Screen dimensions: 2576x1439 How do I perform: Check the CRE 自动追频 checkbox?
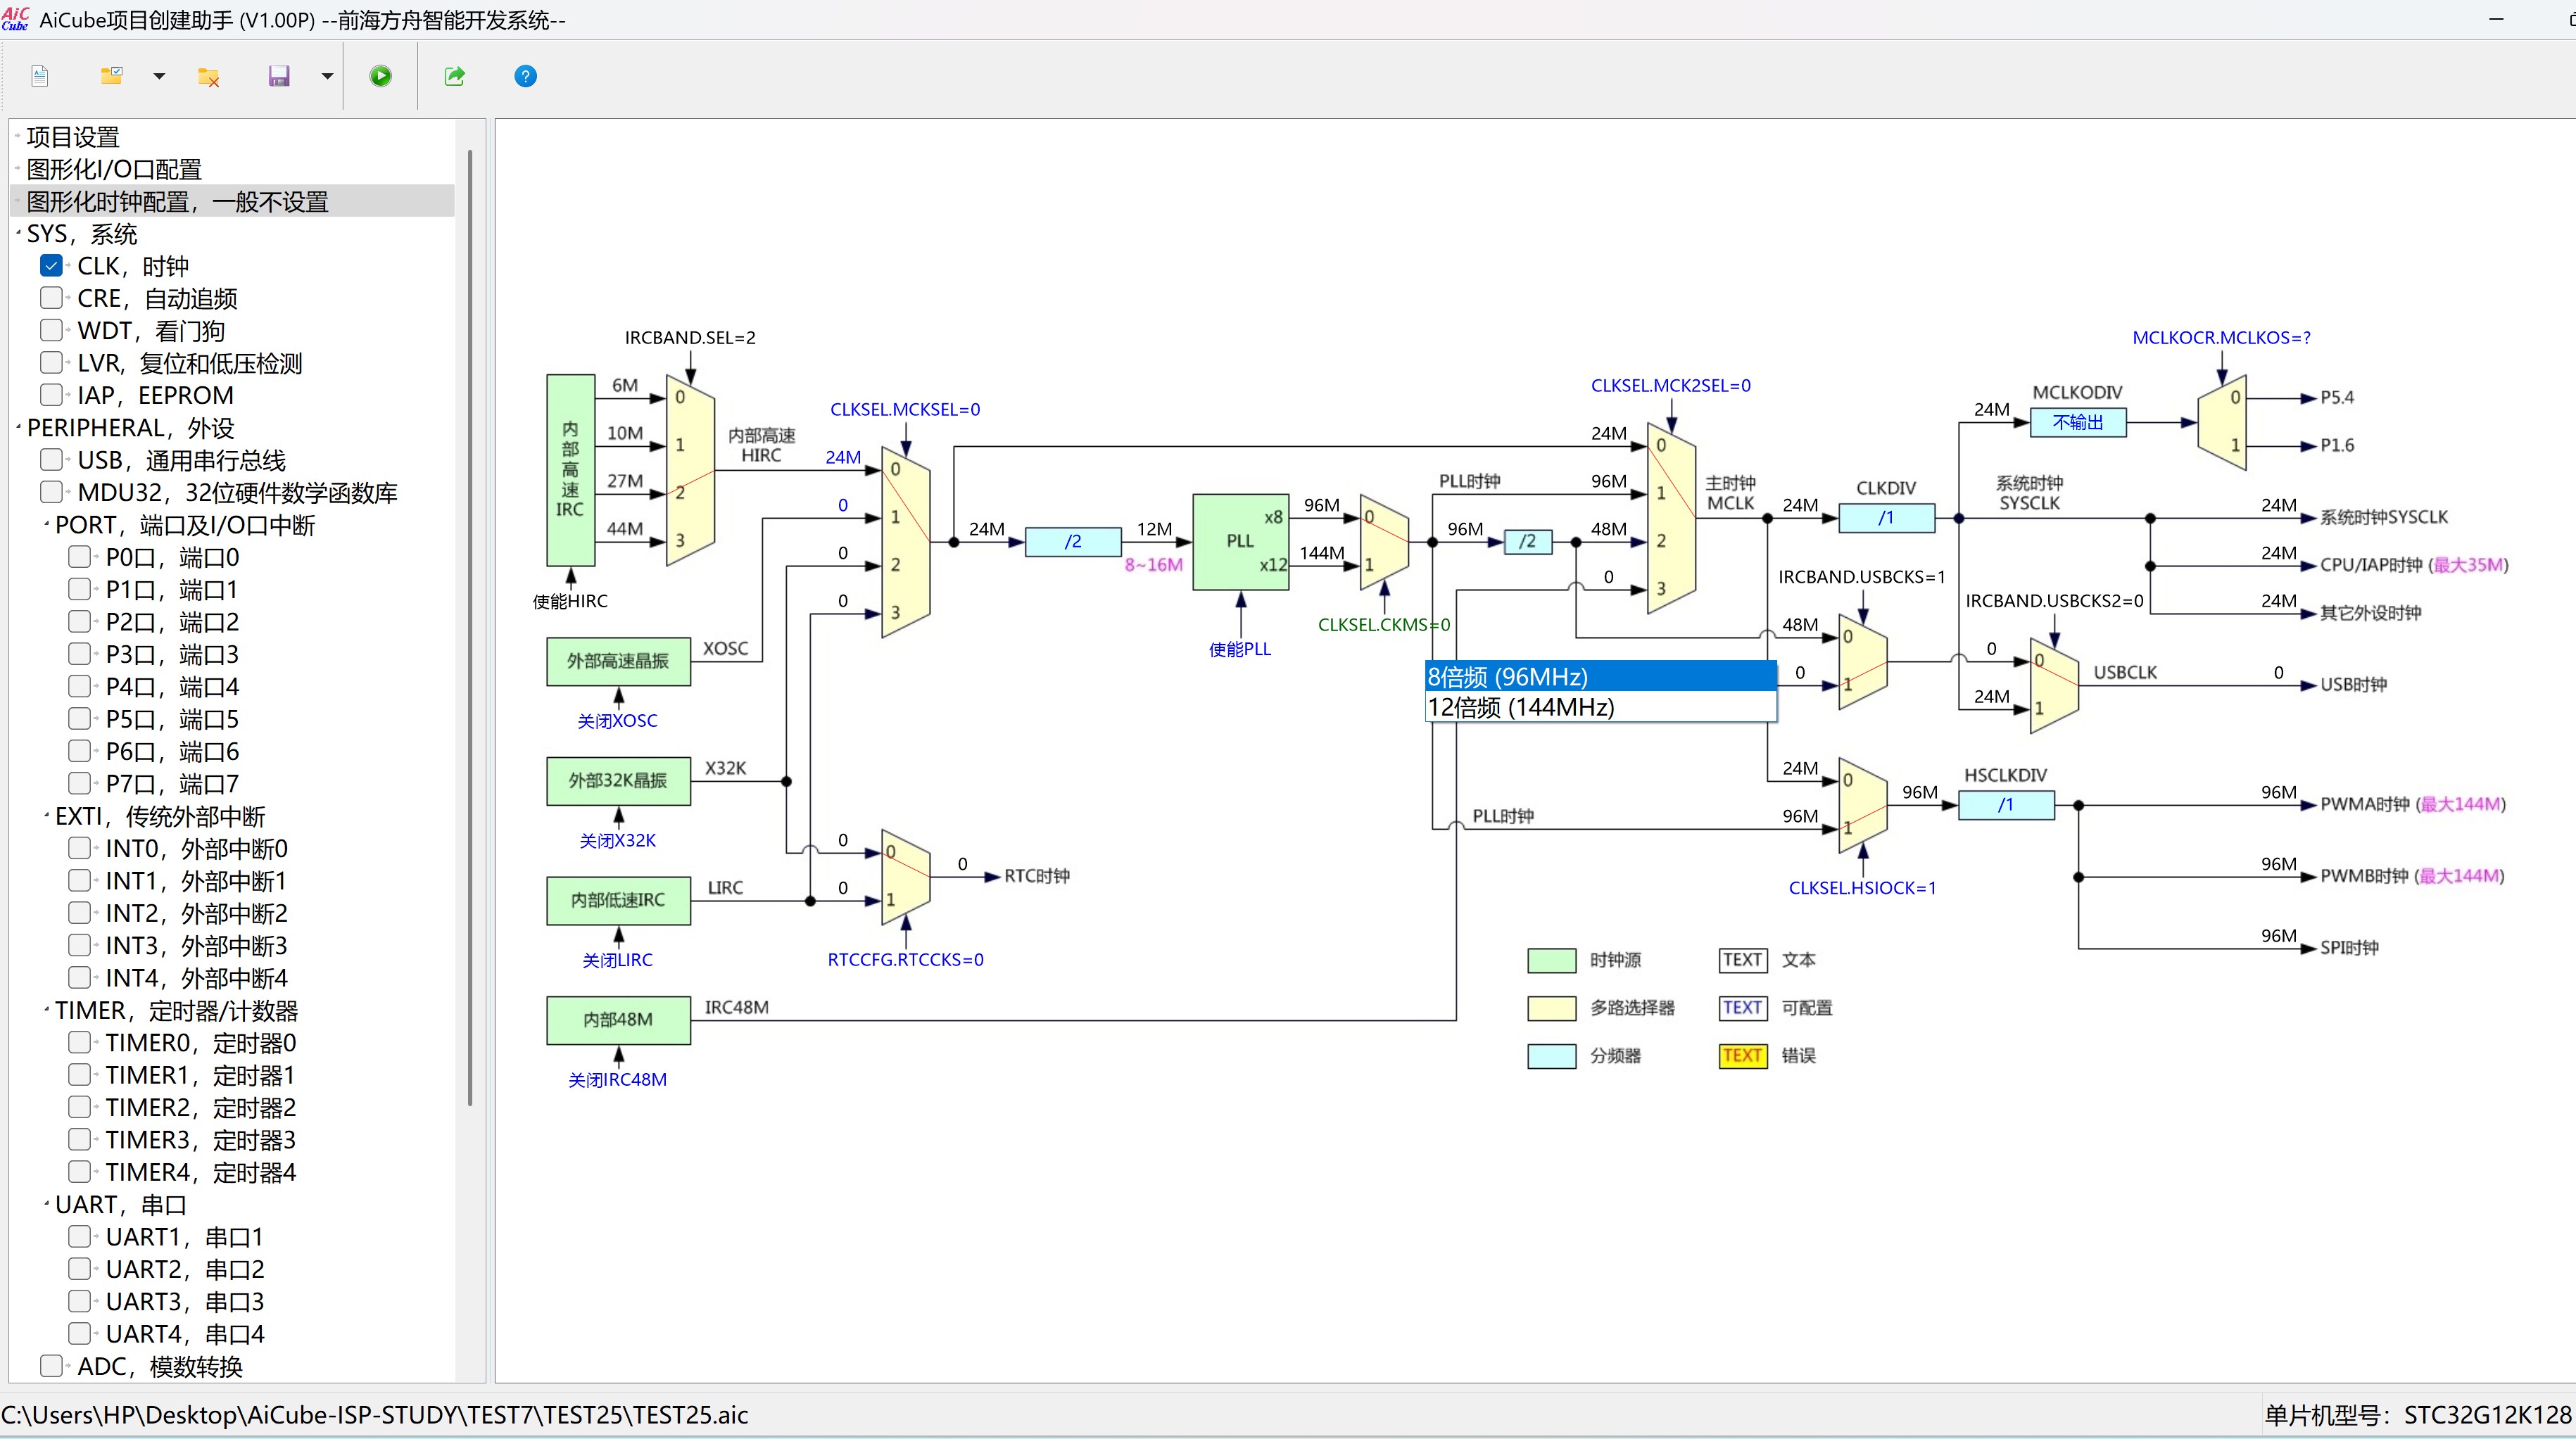tap(52, 298)
